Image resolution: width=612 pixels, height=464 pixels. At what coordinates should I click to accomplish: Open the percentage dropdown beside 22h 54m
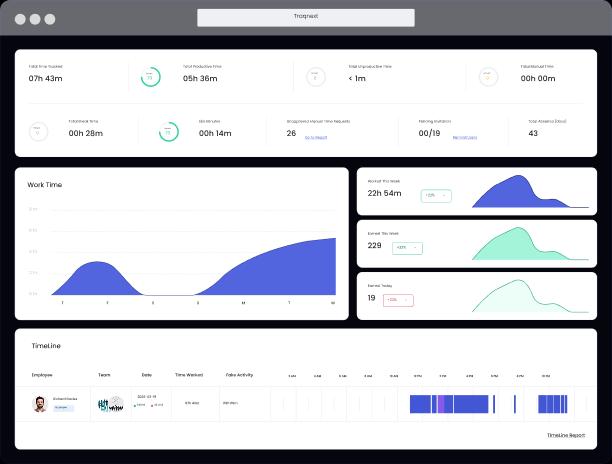point(436,196)
